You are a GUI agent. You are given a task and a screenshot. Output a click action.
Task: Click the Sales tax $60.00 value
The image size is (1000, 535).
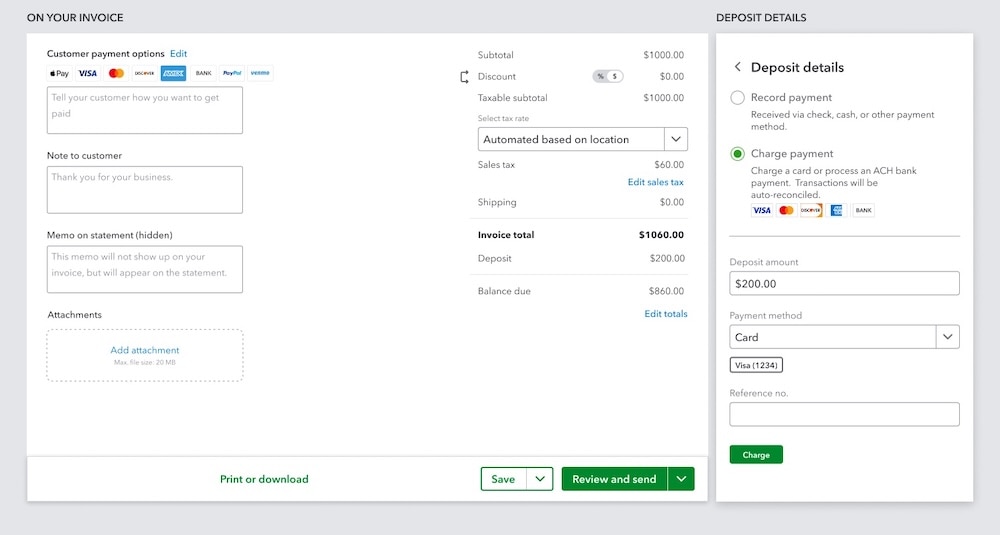pyautogui.click(x=669, y=165)
